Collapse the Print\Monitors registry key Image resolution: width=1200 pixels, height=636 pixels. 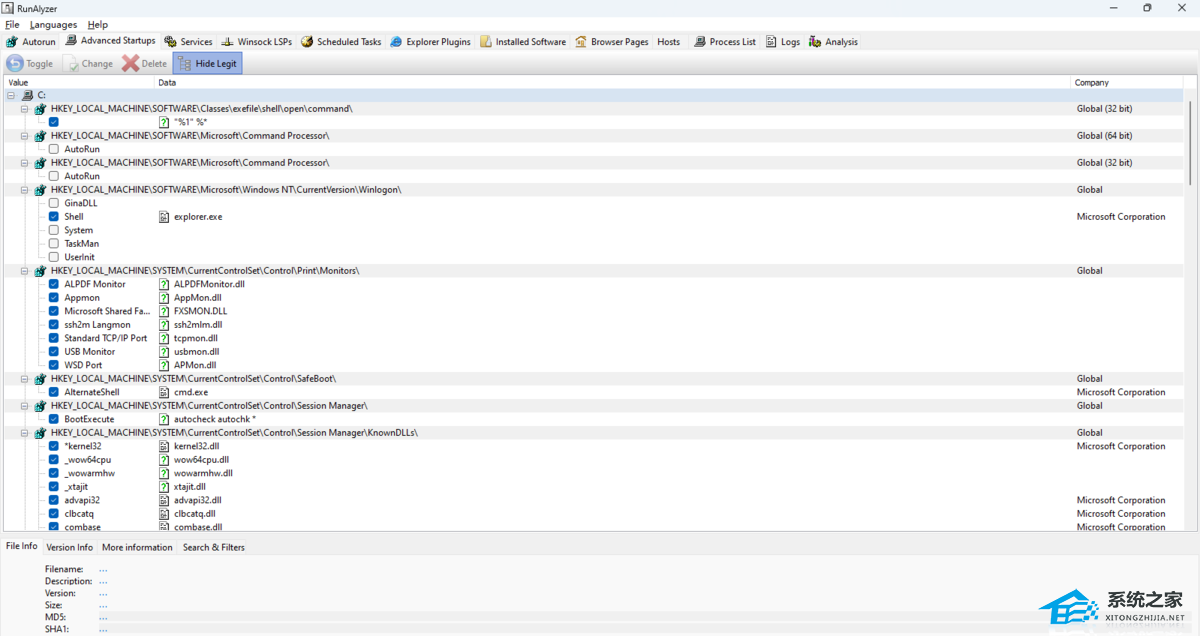[25, 270]
